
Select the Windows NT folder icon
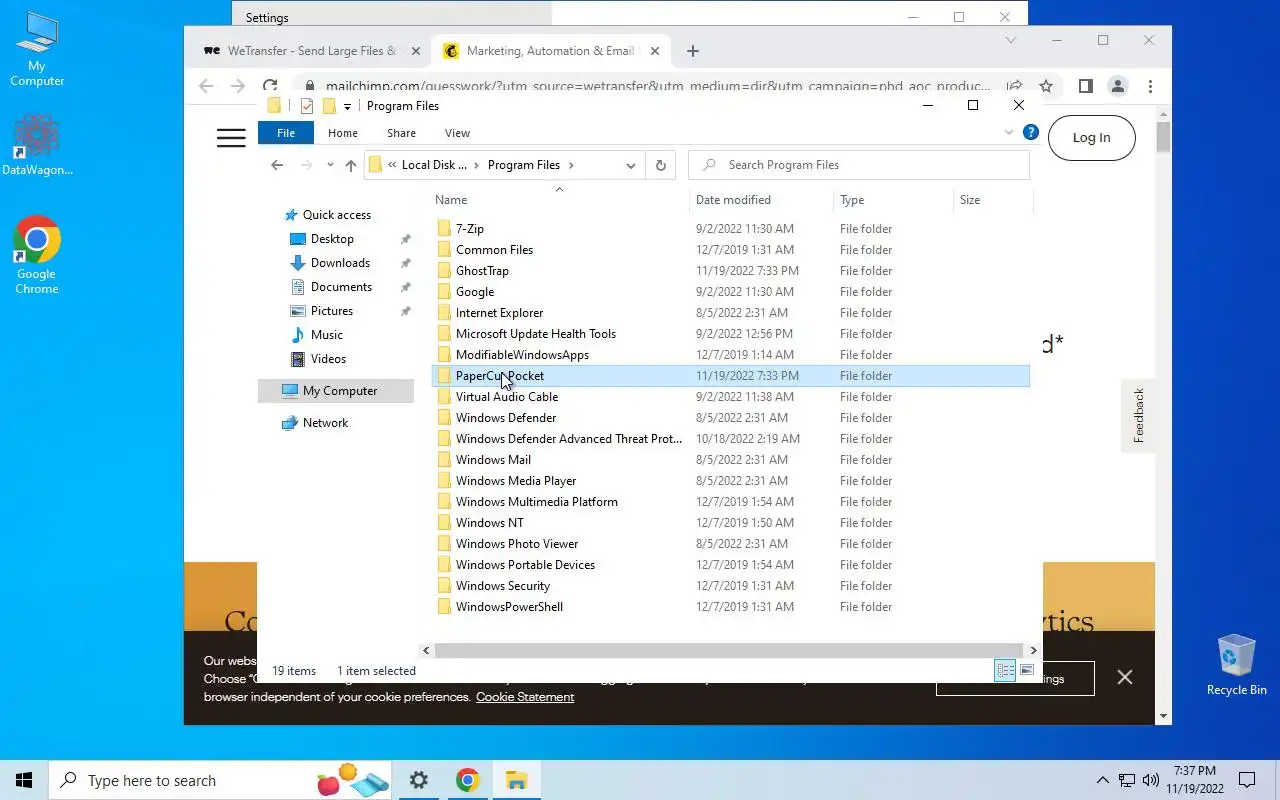pos(445,523)
